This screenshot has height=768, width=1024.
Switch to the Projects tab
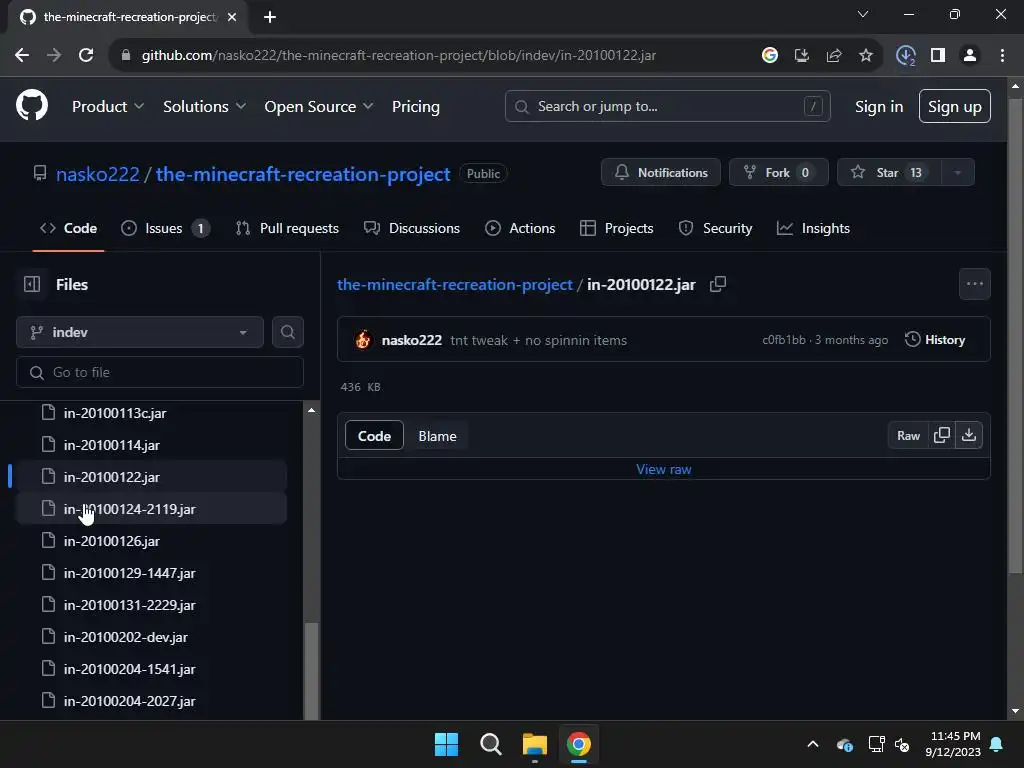pos(616,228)
